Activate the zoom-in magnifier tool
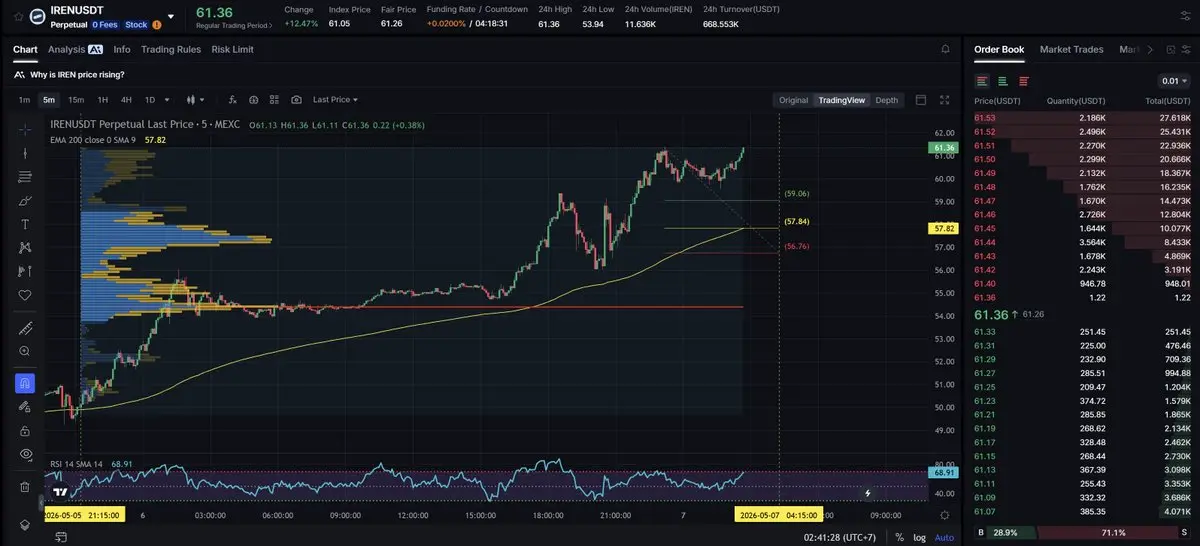Image resolution: width=1200 pixels, height=546 pixels. pos(25,351)
